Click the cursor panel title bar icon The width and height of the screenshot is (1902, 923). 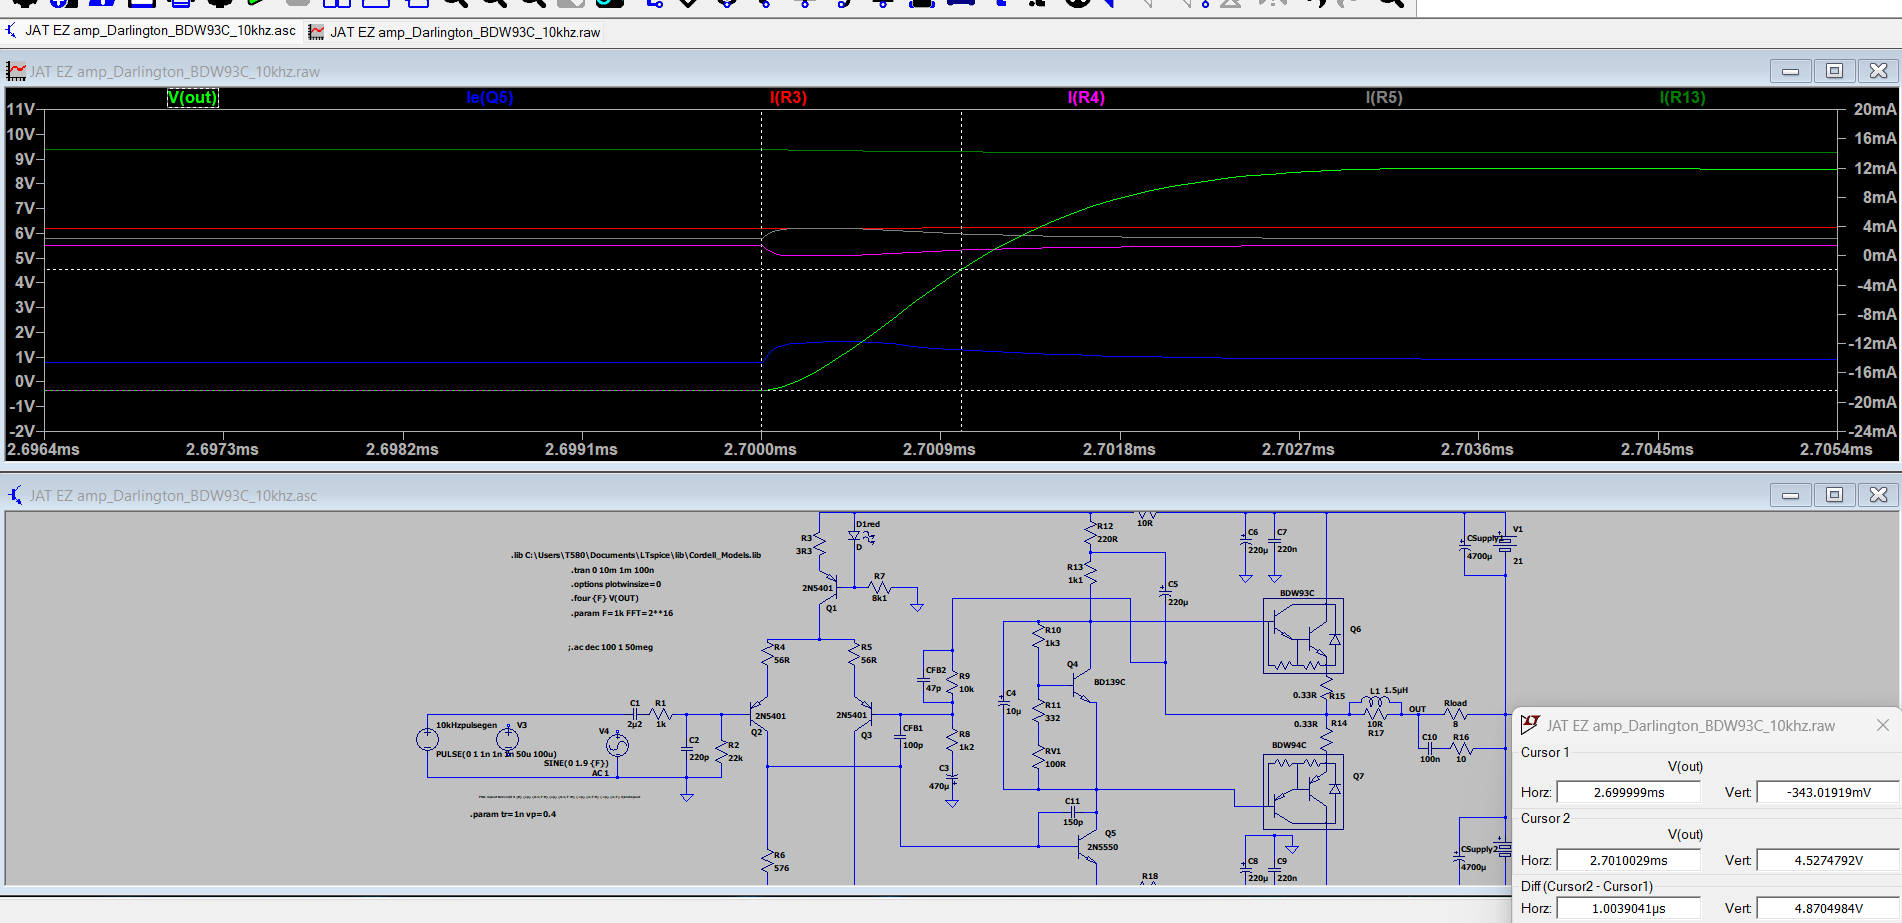pos(1530,725)
